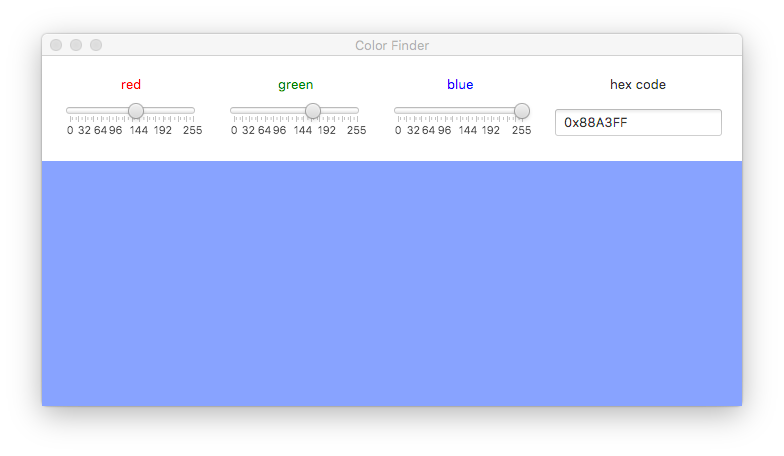Click the "hex code" label
The height and width of the screenshot is (456, 784).
638,84
